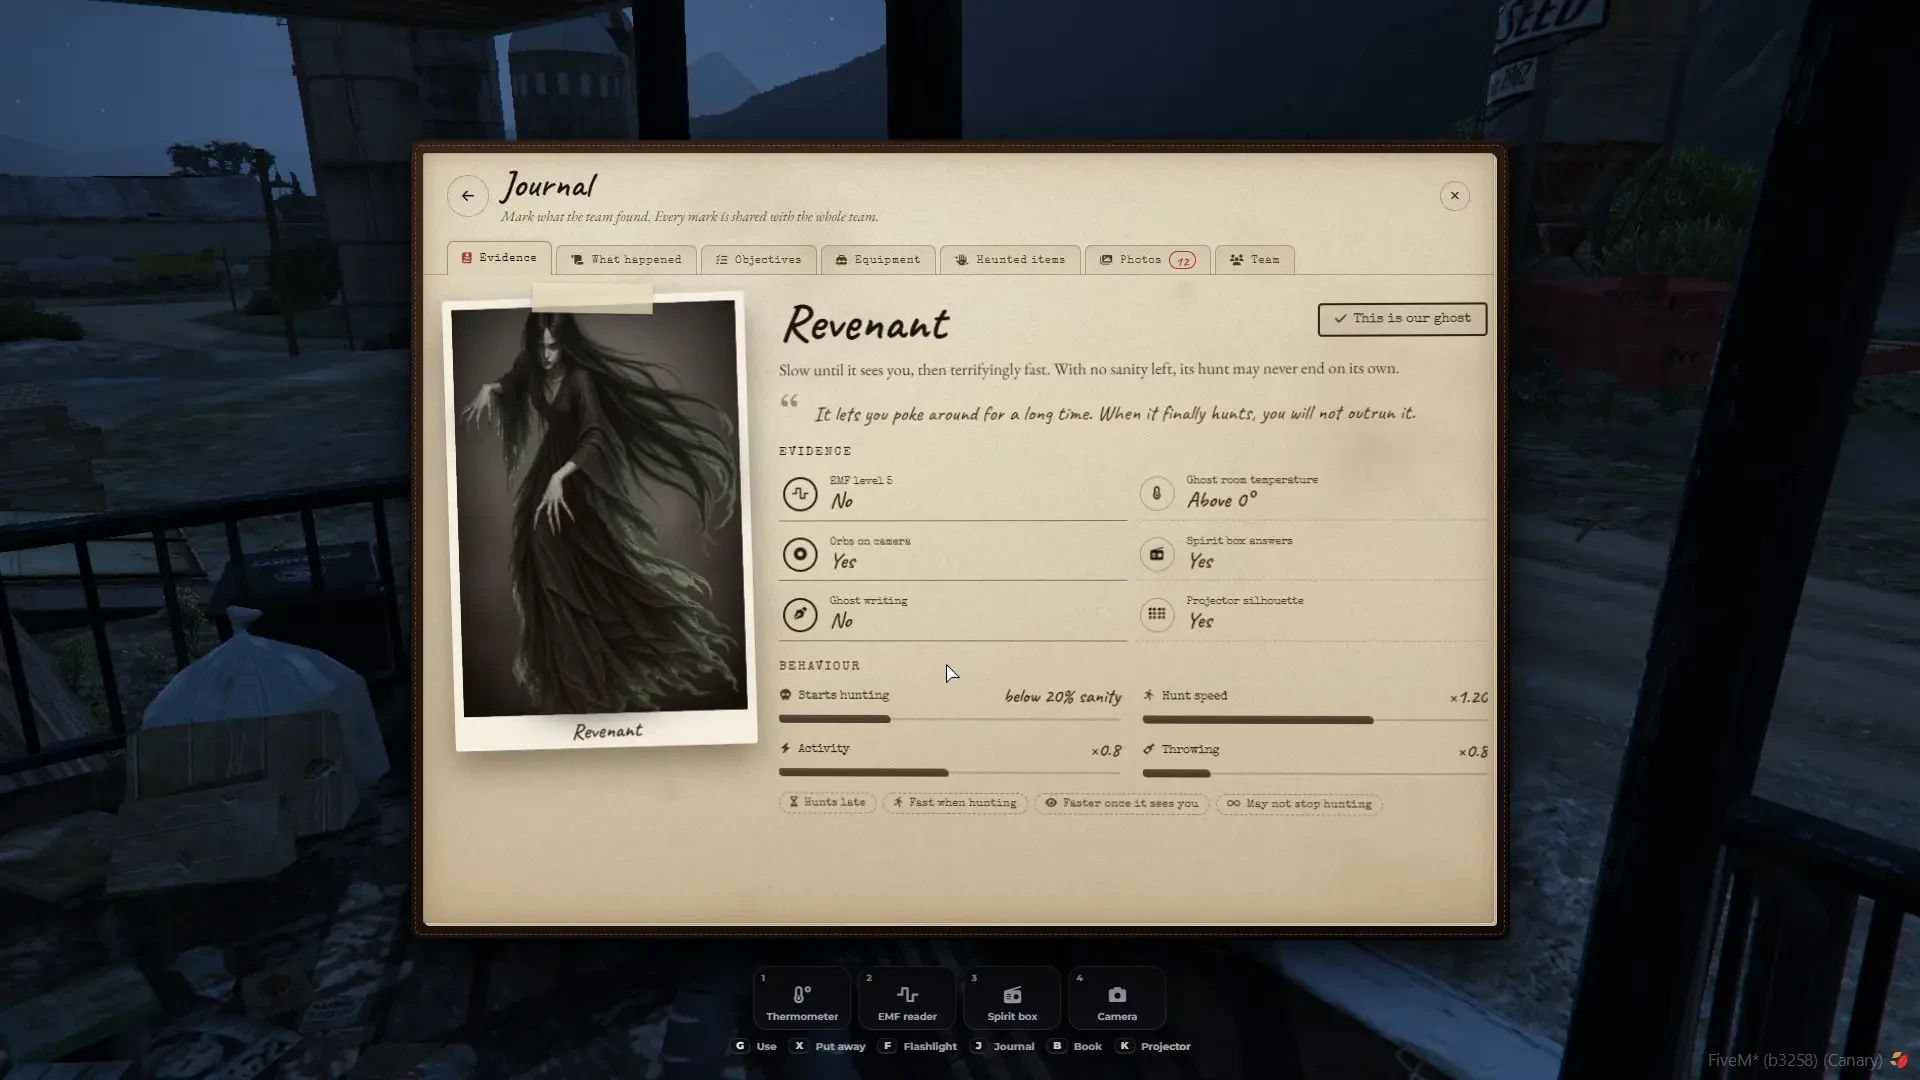Image resolution: width=1920 pixels, height=1080 pixels.
Task: Toggle the Projector silhouette evidence
Action: tap(1314, 614)
